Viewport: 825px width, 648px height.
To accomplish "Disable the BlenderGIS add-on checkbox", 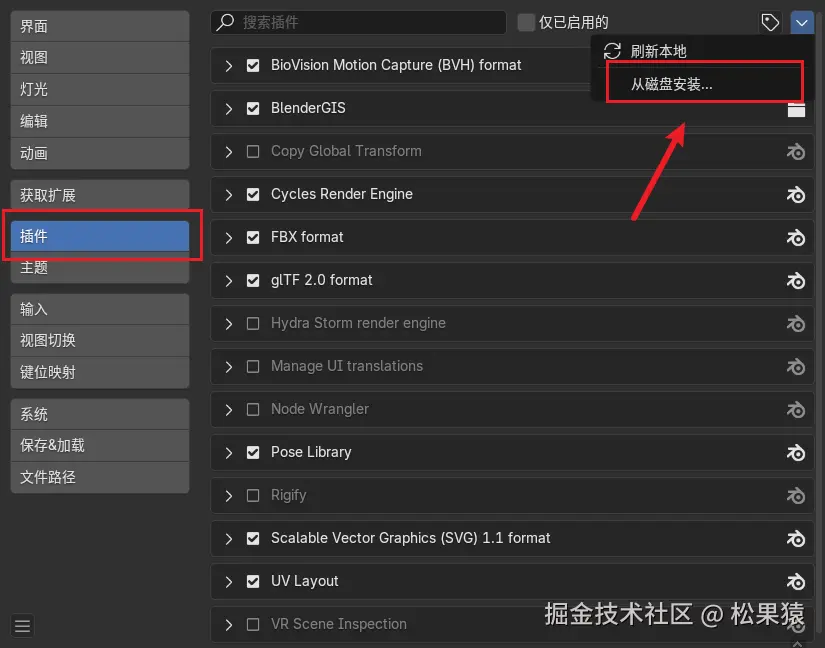I will (253, 108).
